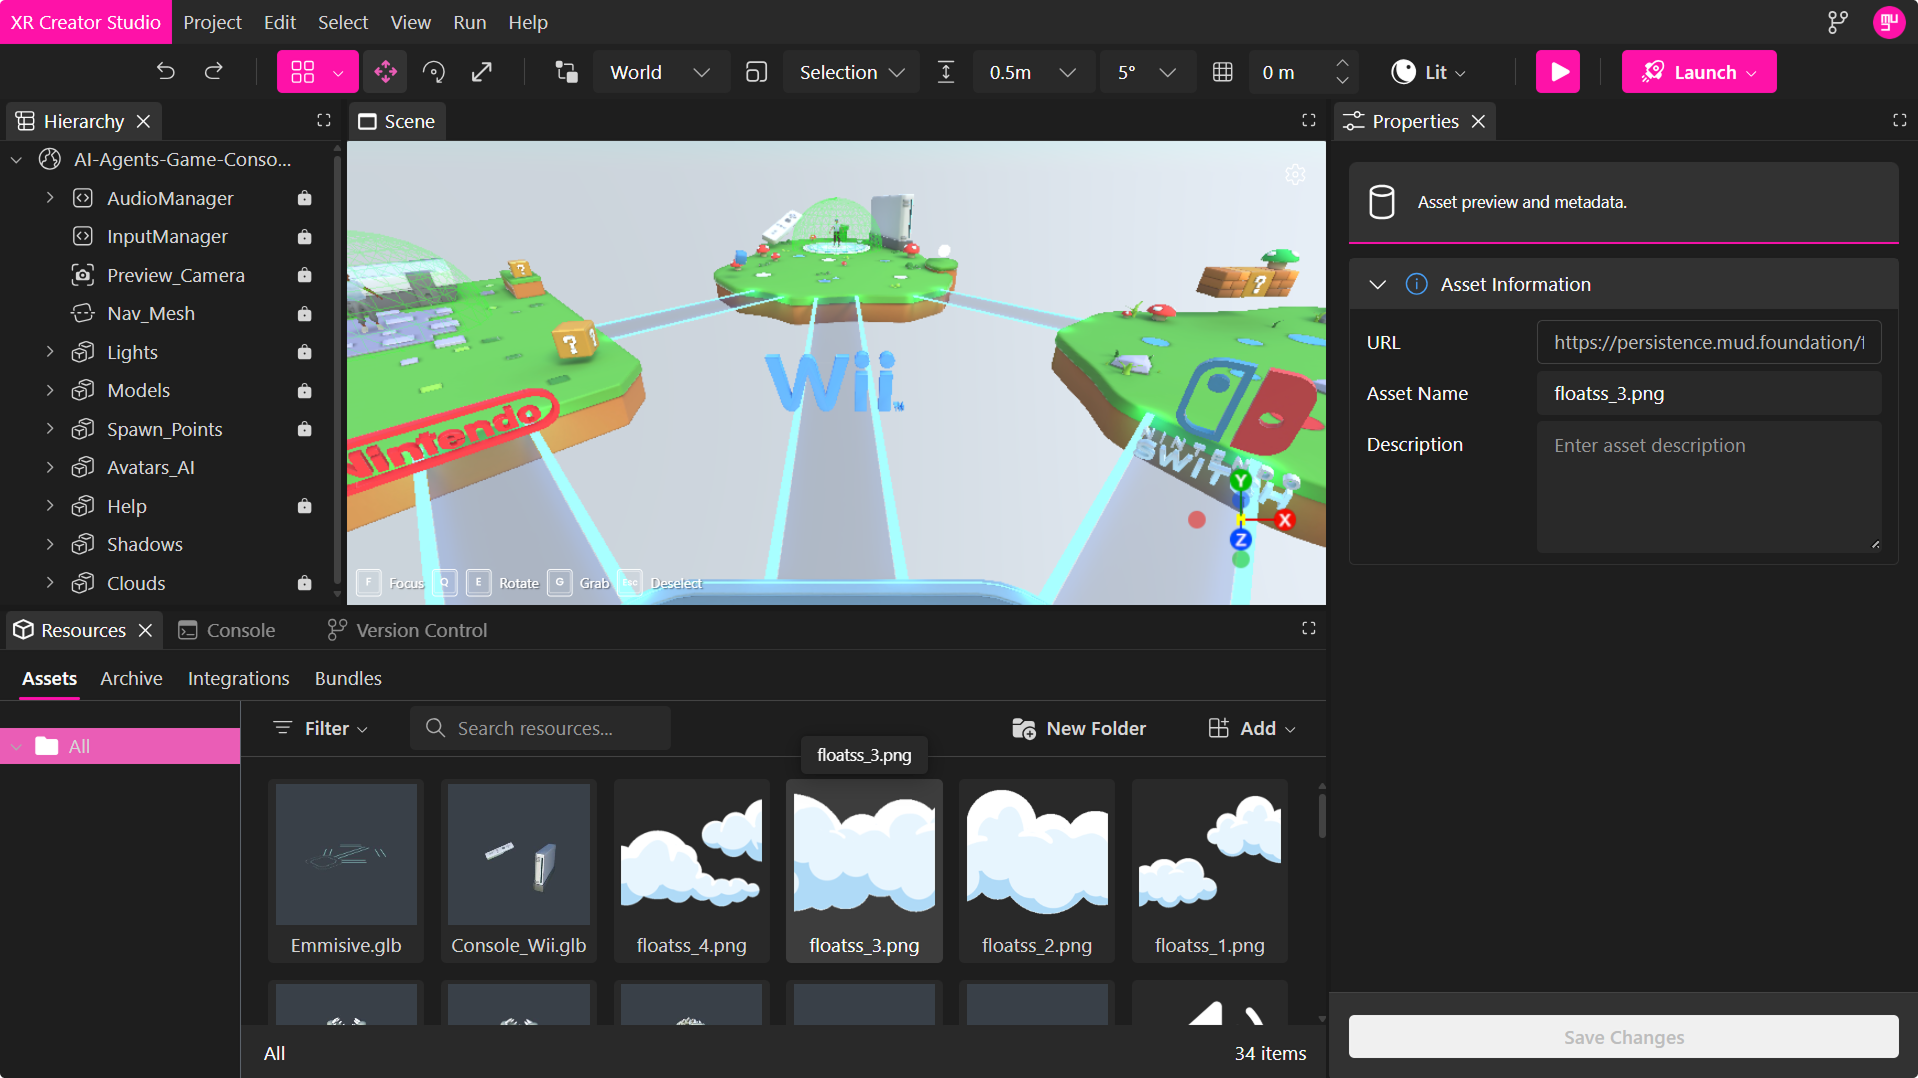Image resolution: width=1918 pixels, height=1078 pixels.
Task: Click the Z axis on viewport gizmo
Action: click(x=1241, y=540)
